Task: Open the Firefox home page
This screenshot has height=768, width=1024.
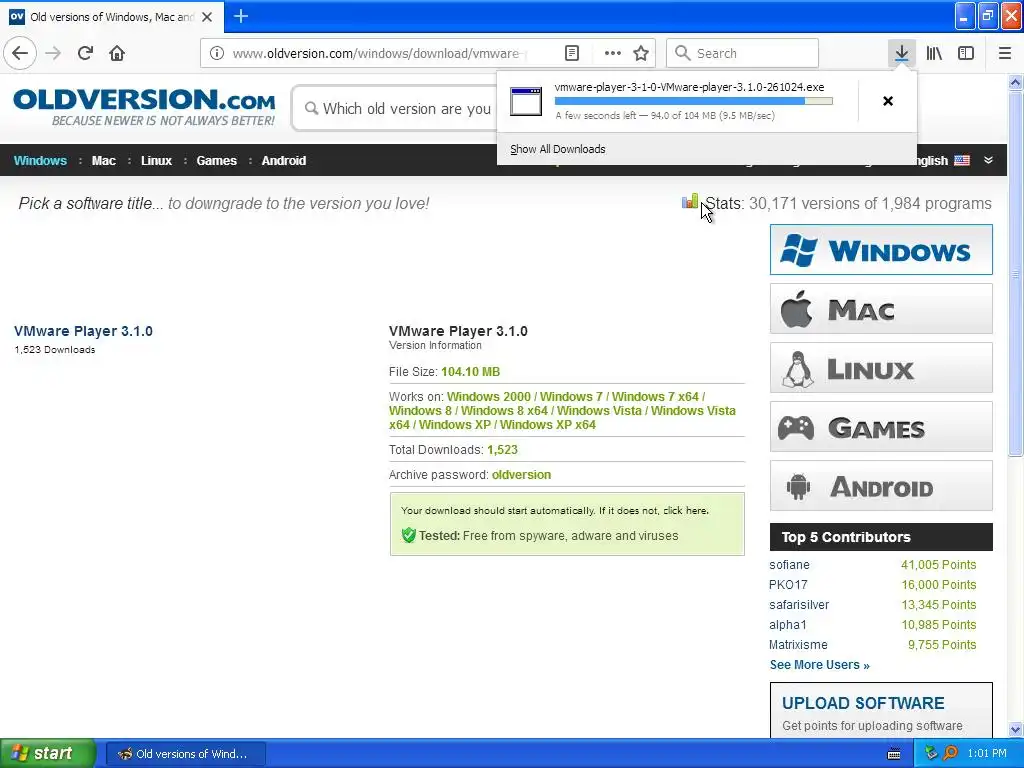Action: coord(117,53)
